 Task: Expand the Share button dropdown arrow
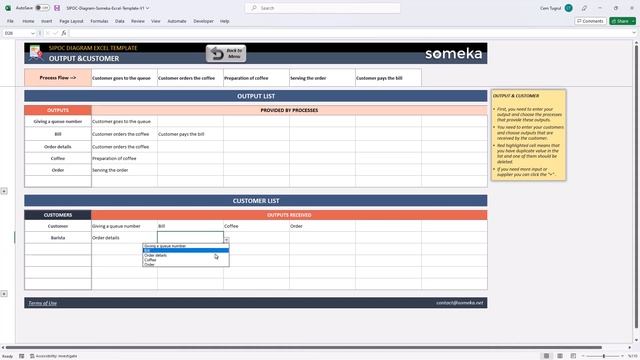pos(633,21)
